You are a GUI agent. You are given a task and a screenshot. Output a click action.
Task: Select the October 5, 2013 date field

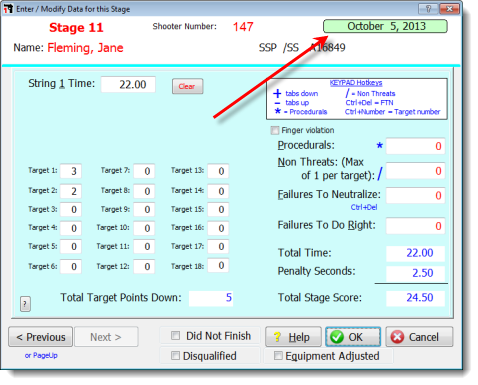385,26
